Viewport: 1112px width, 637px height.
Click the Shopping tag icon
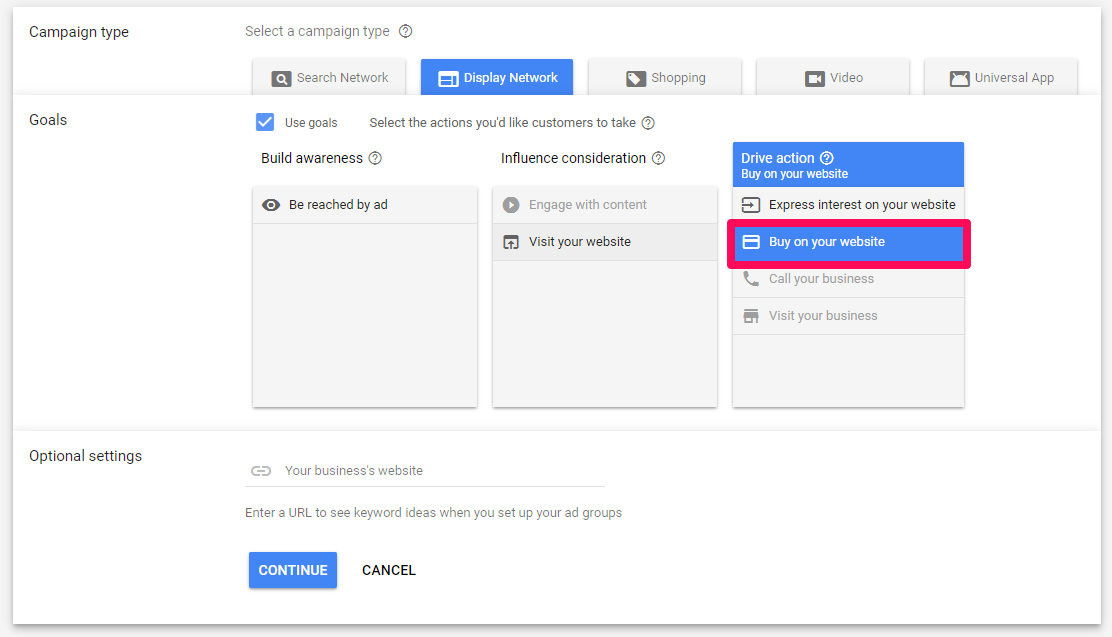pyautogui.click(x=636, y=79)
